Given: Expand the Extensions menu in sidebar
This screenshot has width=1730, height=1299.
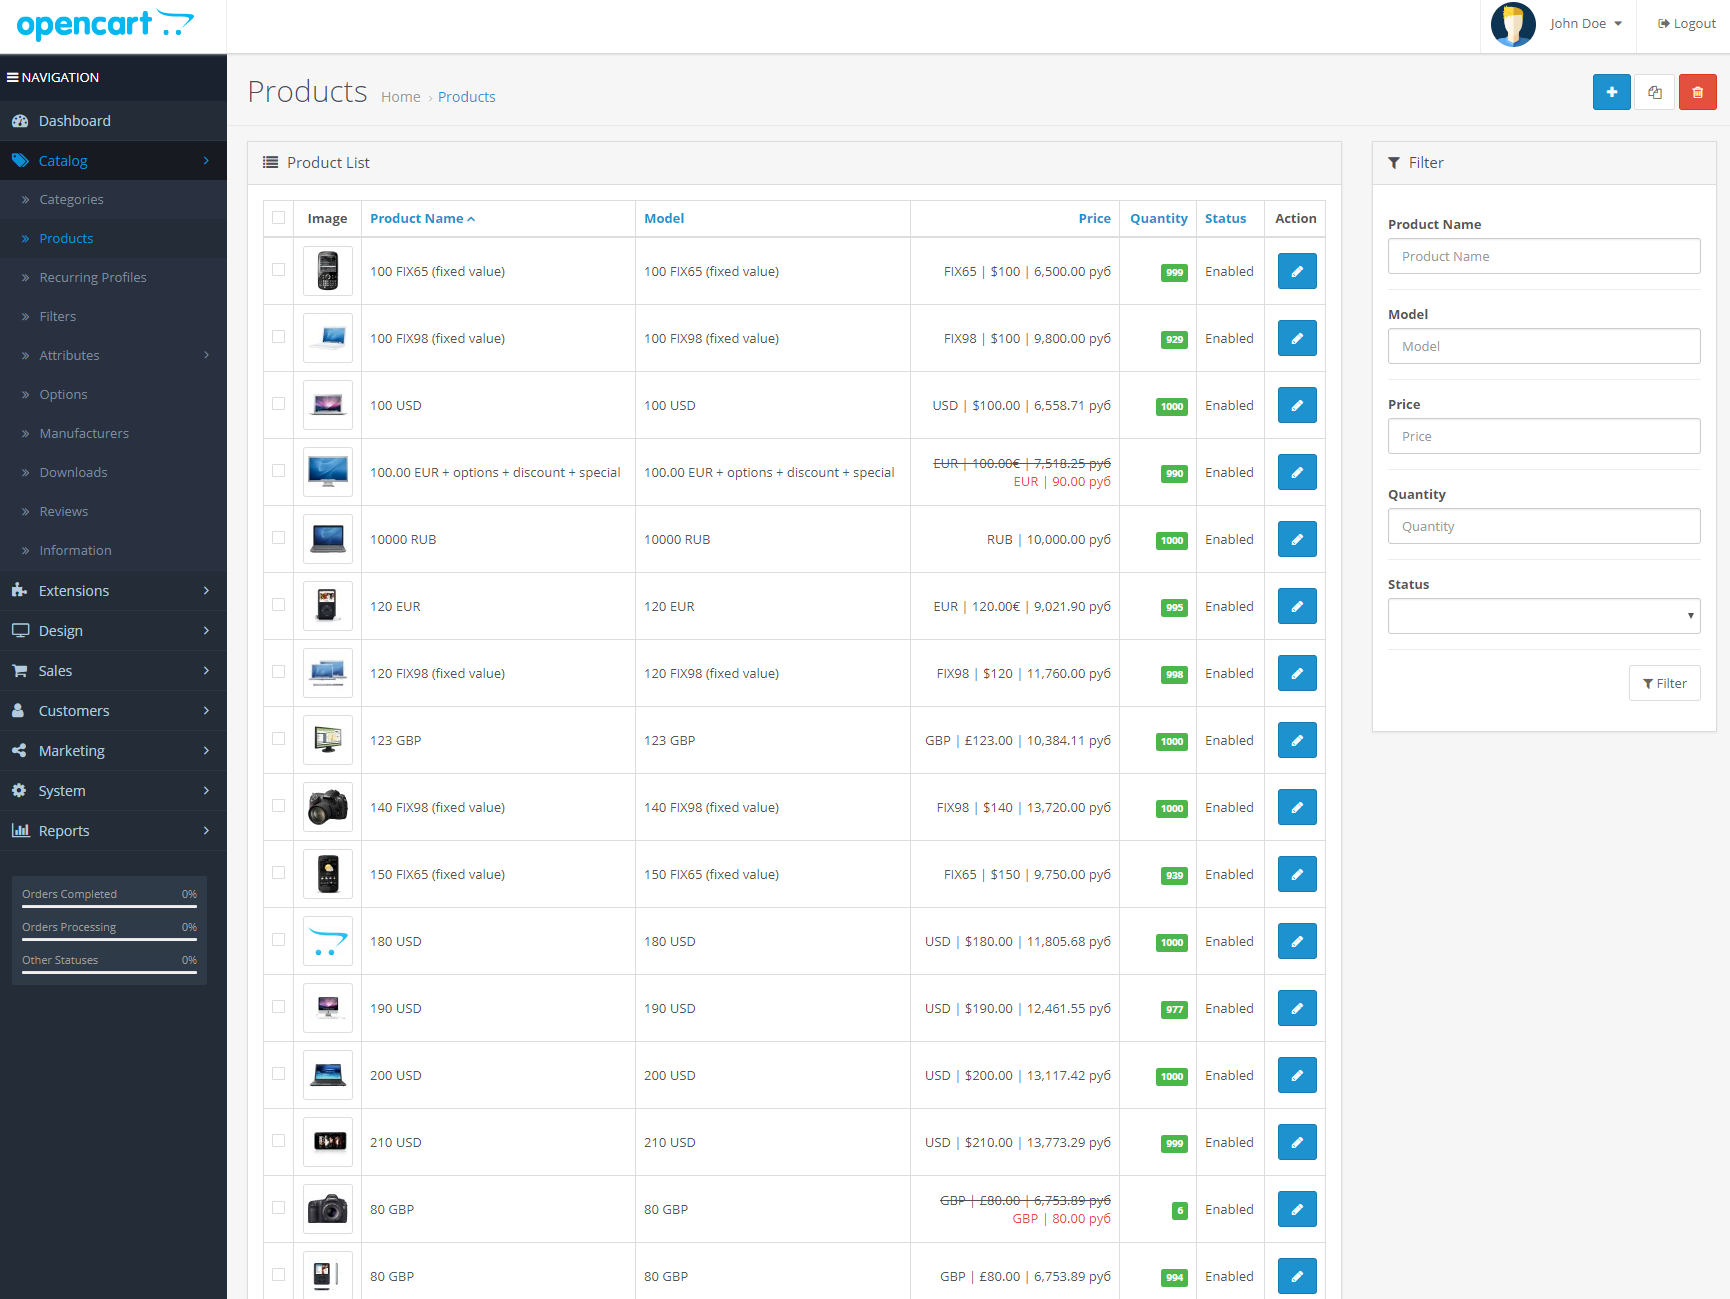Looking at the screenshot, I should point(113,591).
